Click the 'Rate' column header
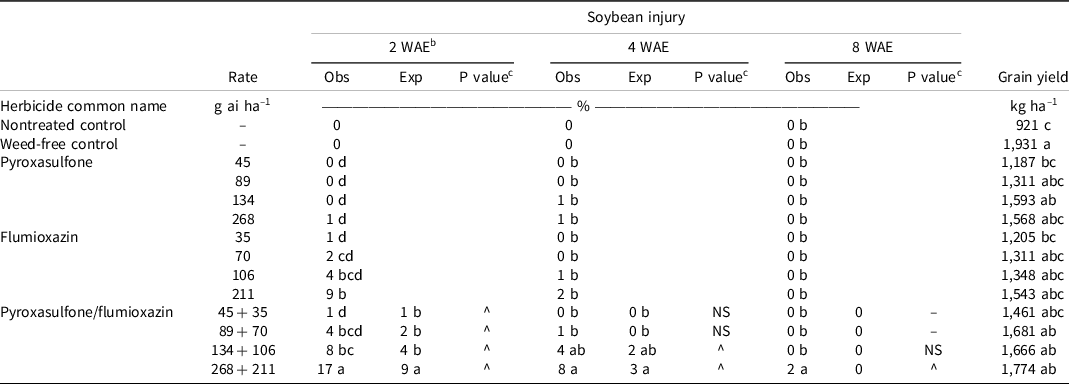Image resolution: width=1069 pixels, height=384 pixels. [243, 78]
